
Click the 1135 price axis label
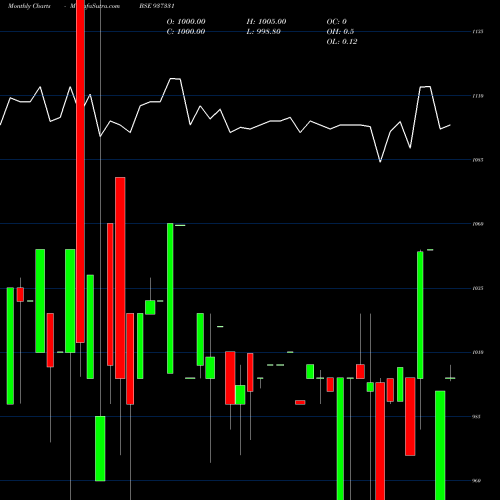click(478, 32)
